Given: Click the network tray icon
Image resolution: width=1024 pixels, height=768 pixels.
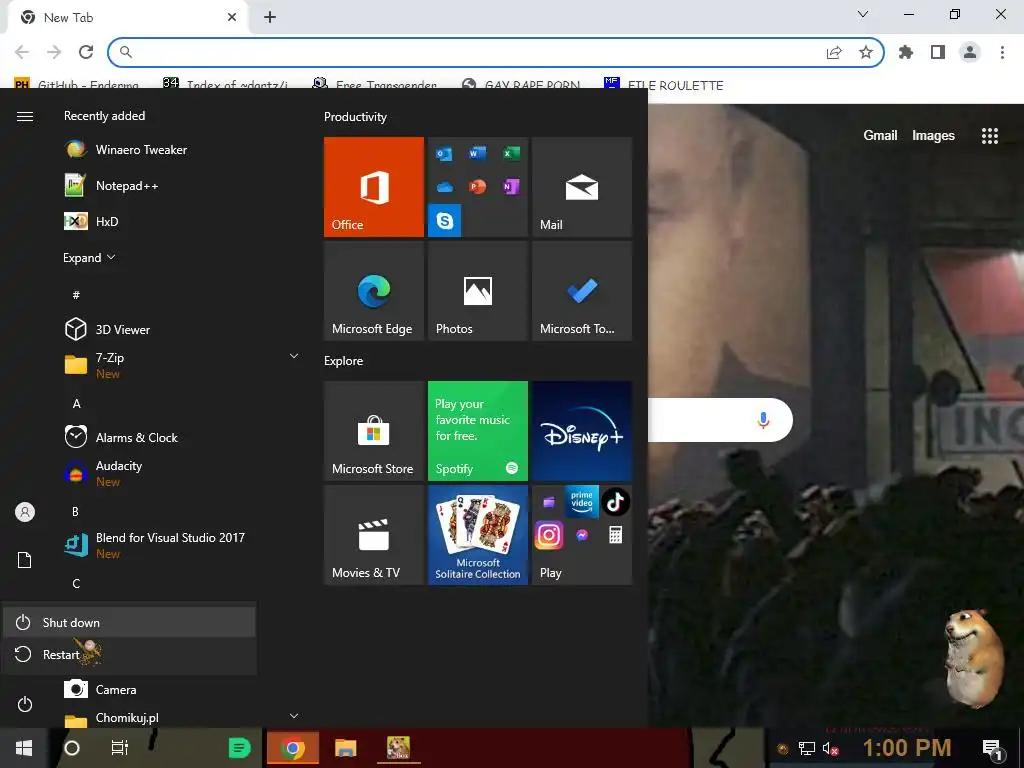Looking at the screenshot, I should point(807,748).
